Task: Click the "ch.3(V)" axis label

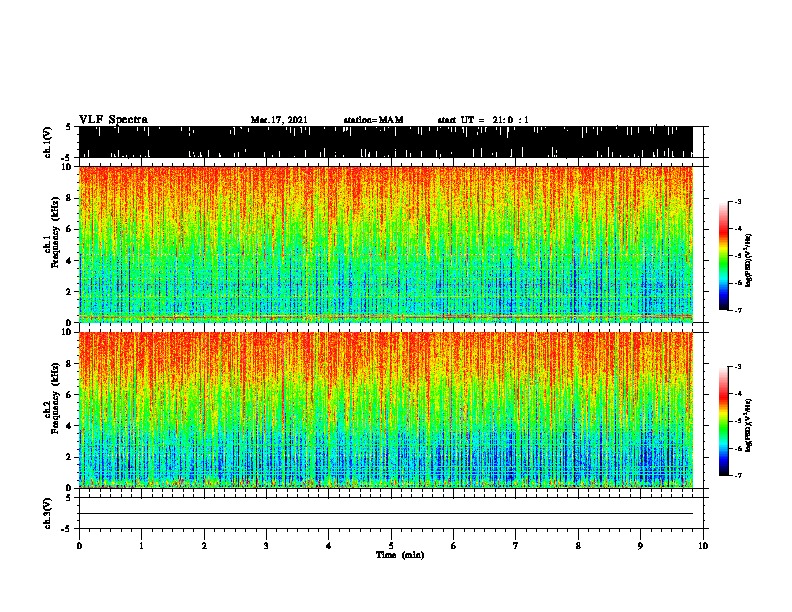Action: [48, 513]
